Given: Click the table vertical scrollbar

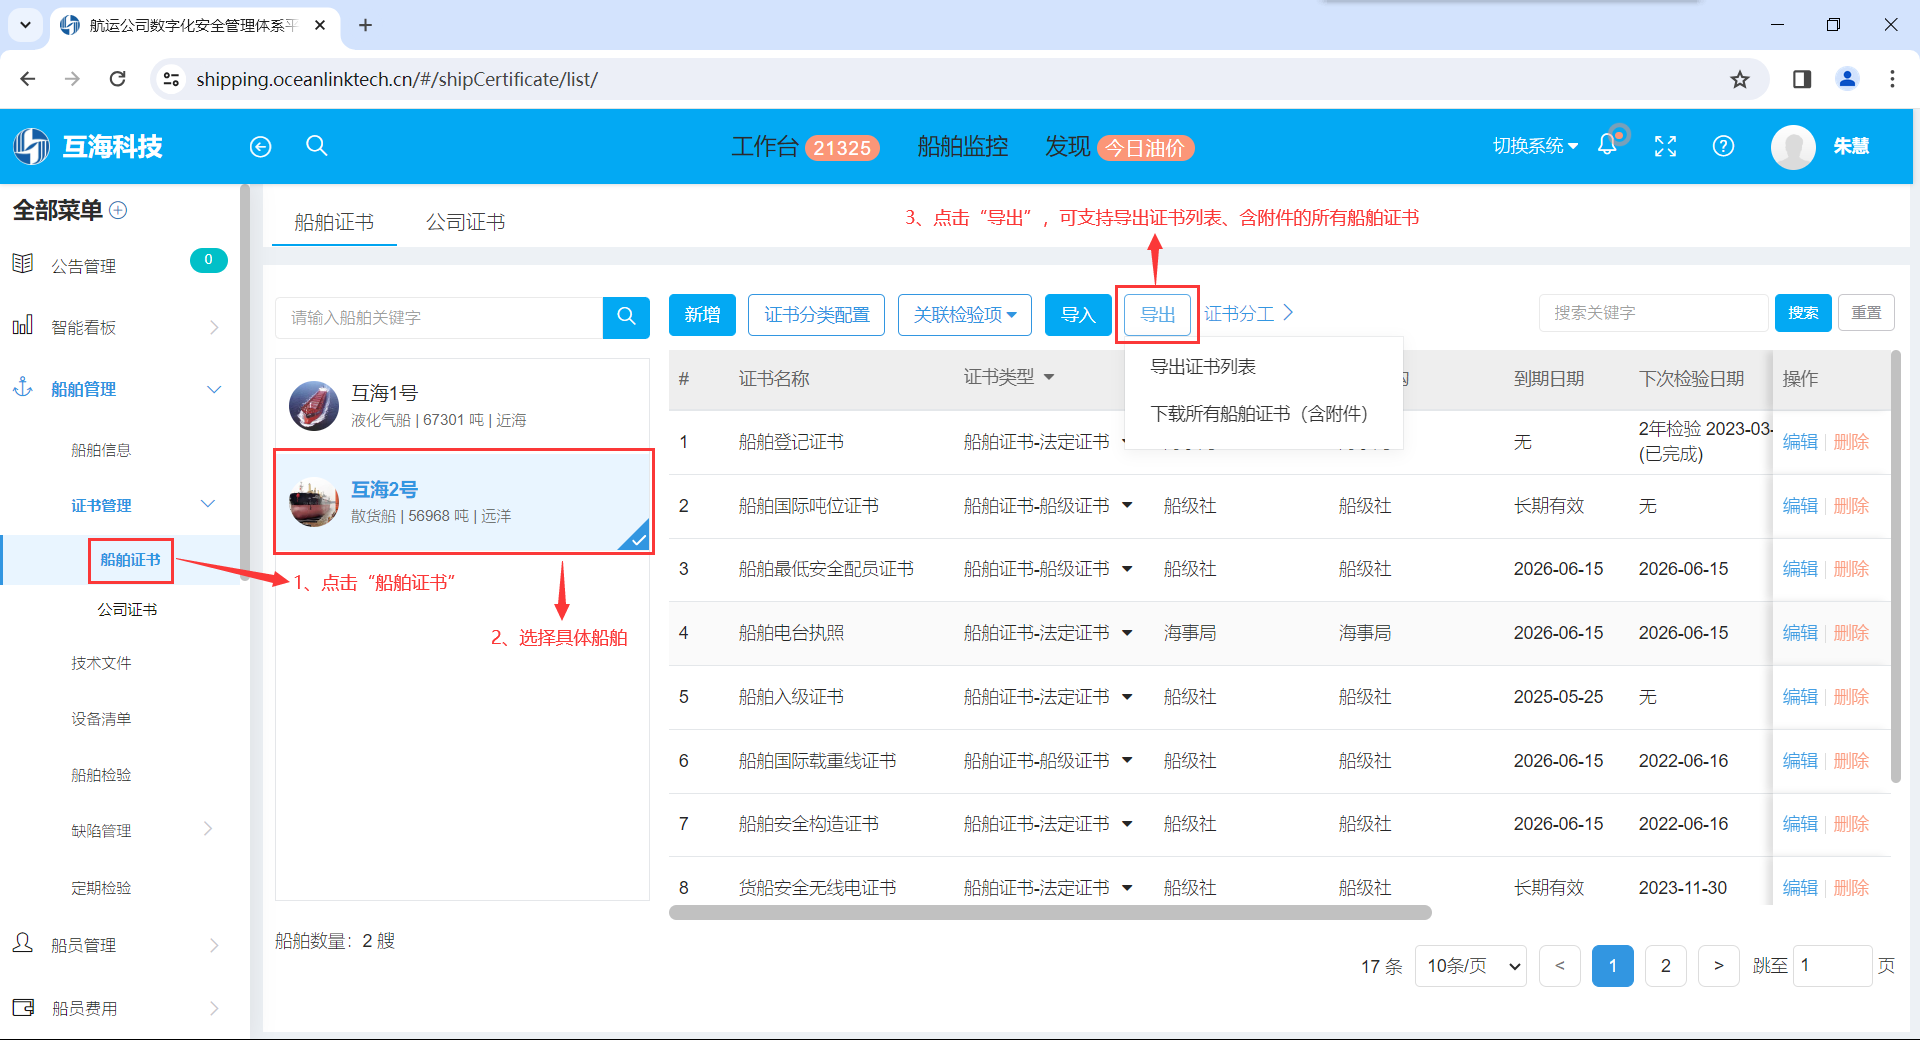Looking at the screenshot, I should (1895, 566).
